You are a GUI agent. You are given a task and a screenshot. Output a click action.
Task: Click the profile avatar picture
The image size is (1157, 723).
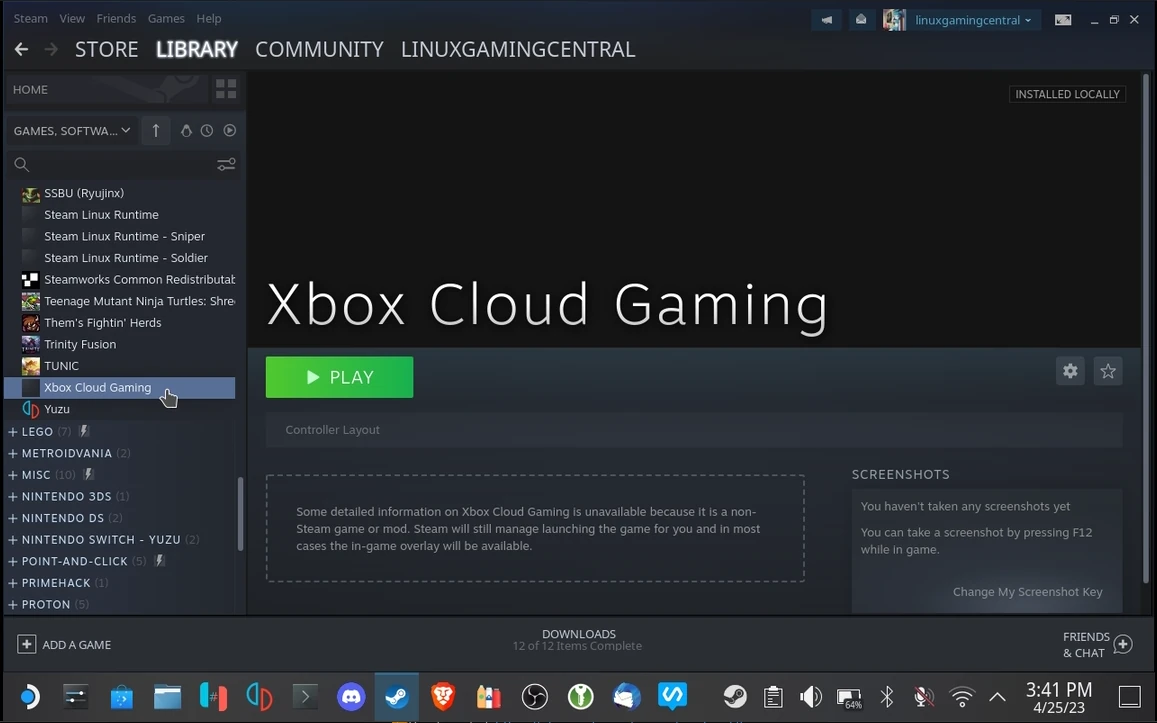(x=894, y=20)
